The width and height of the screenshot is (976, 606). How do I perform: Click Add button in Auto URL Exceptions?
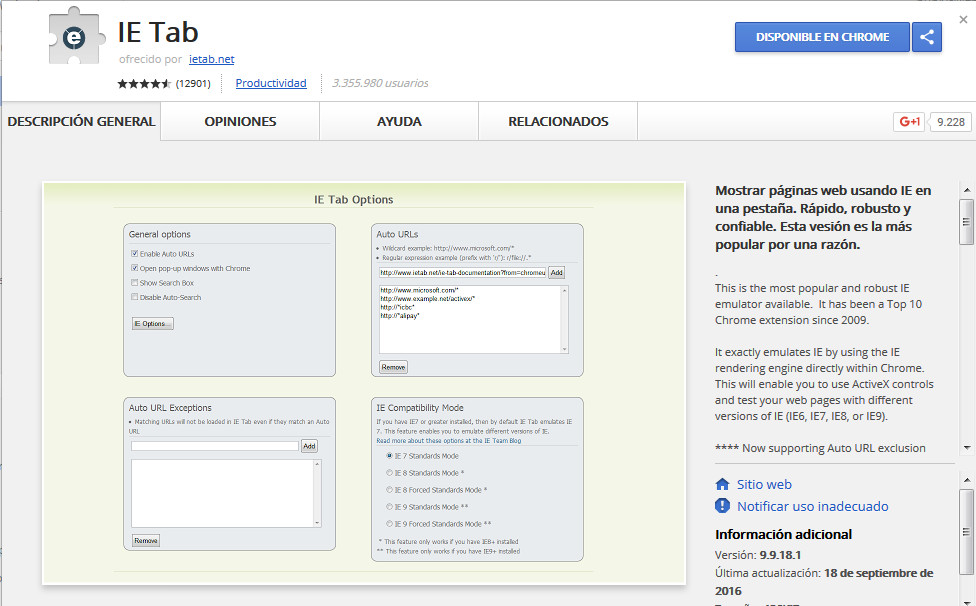coord(309,446)
